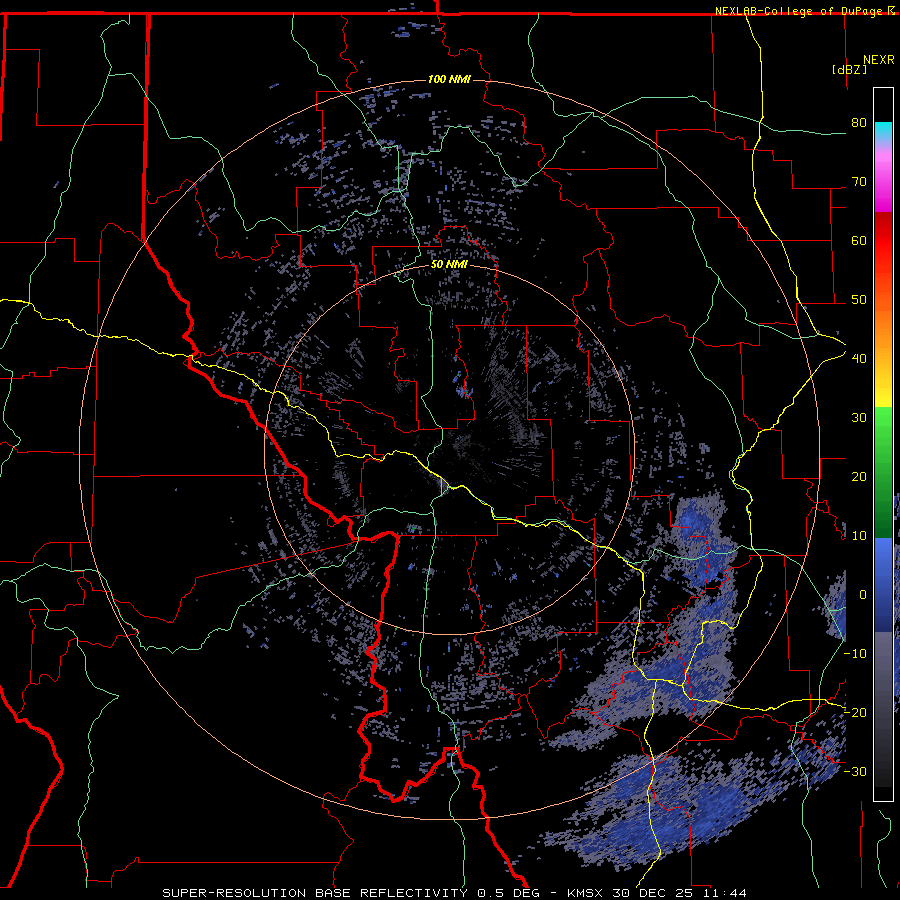900x900 pixels.
Task: Click the 80 value on the dBZ scale
Action: pos(859,123)
